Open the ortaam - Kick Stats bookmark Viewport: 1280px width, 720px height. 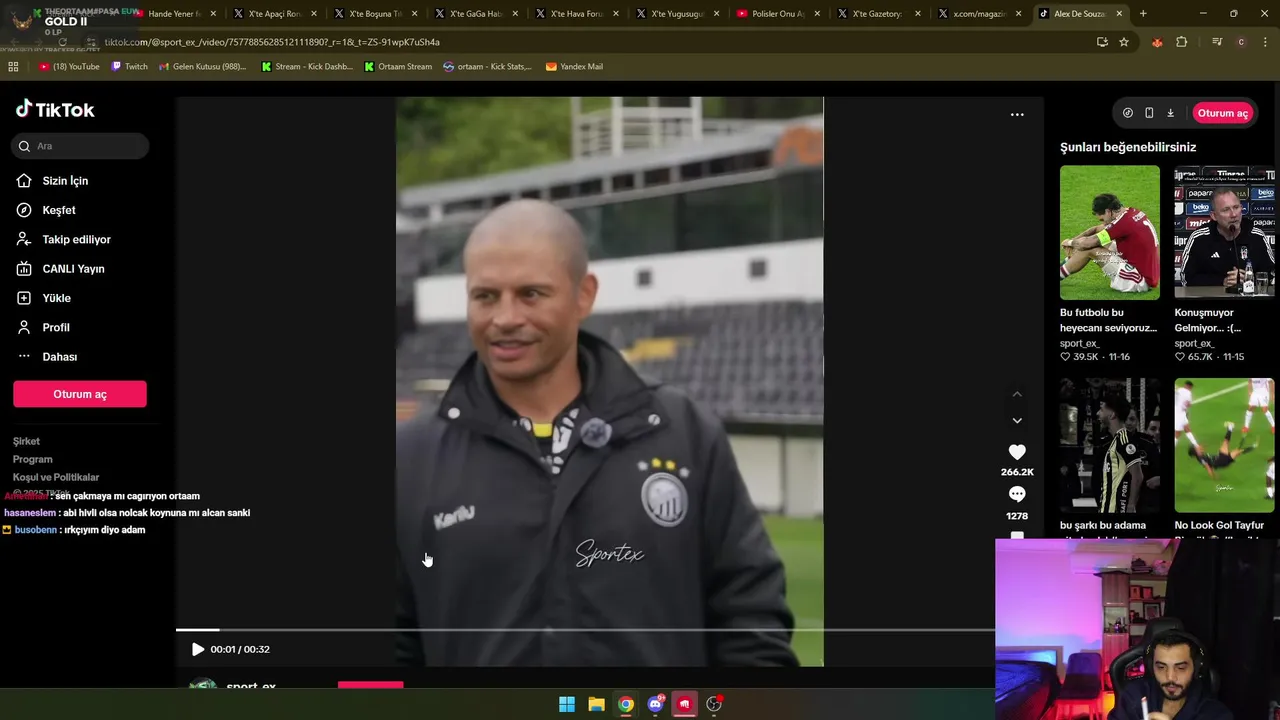click(487, 67)
